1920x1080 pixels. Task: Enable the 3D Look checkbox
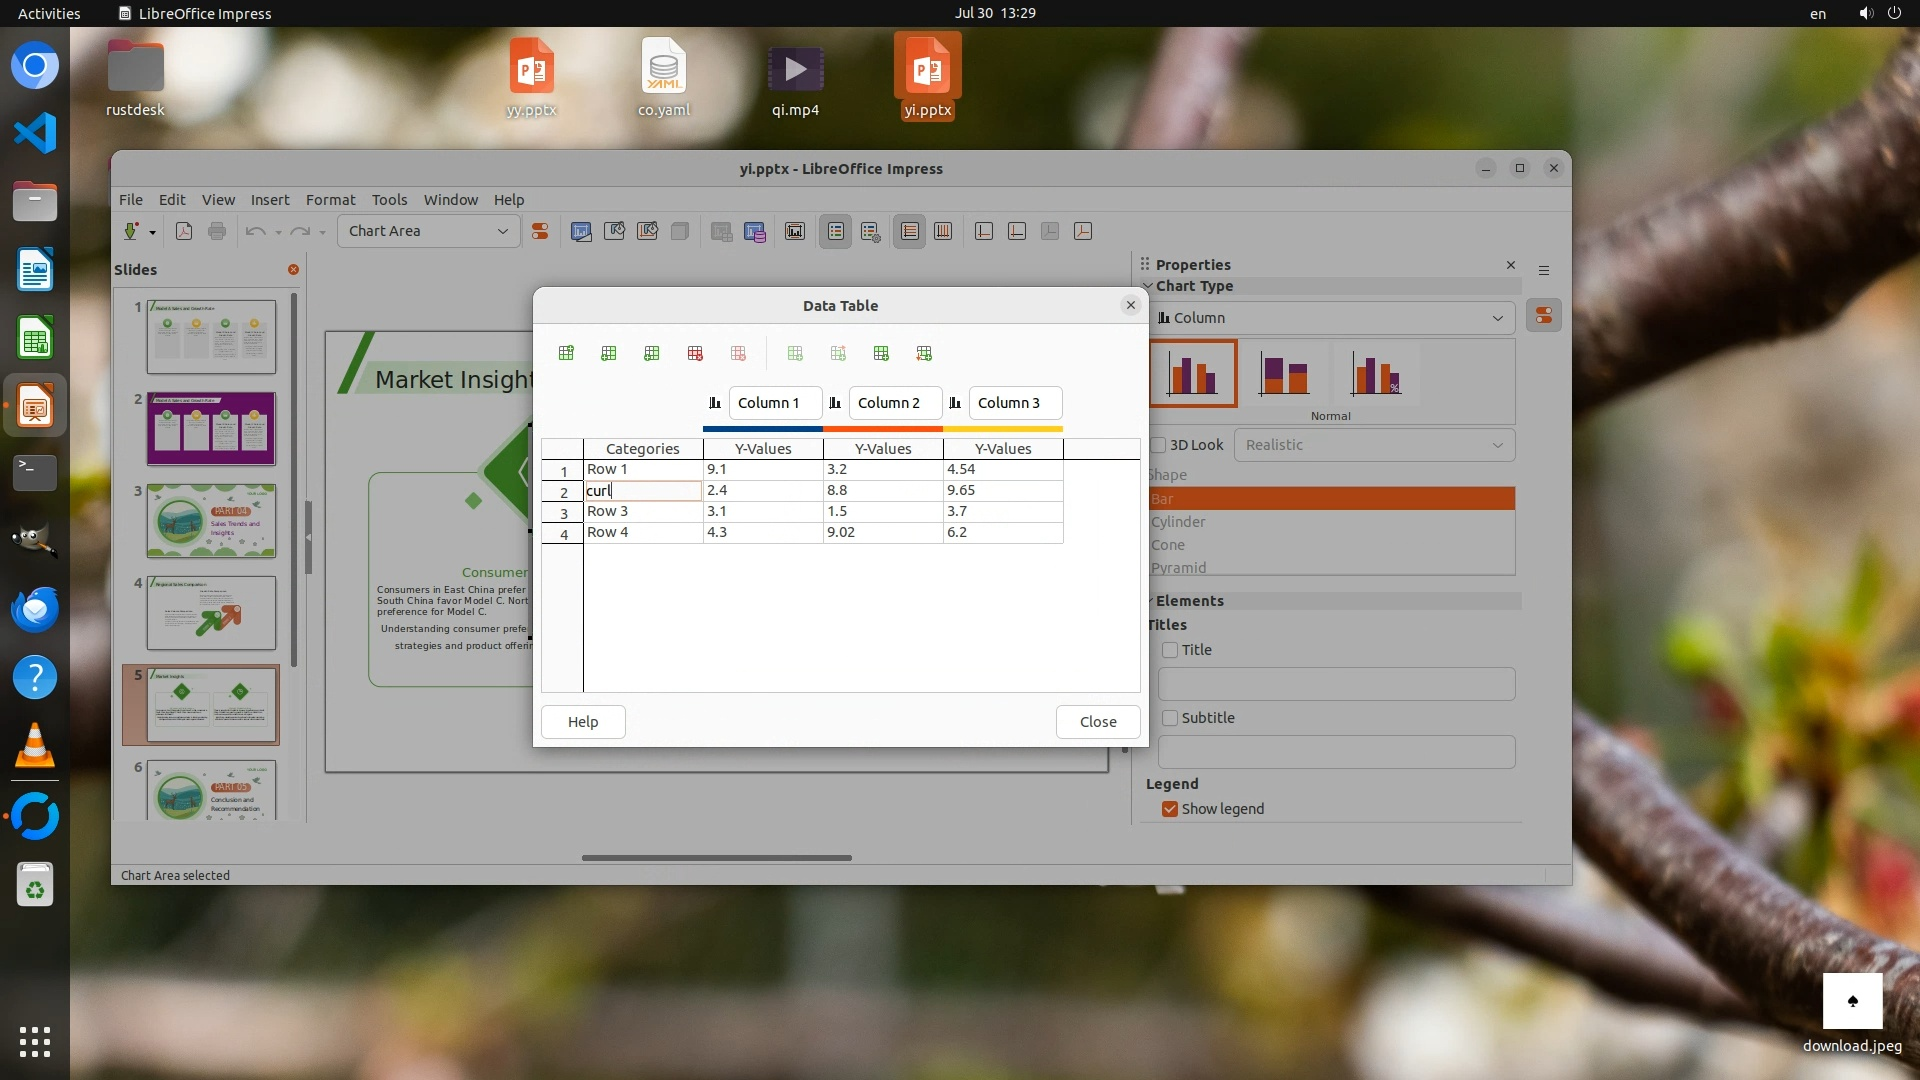click(x=1159, y=445)
